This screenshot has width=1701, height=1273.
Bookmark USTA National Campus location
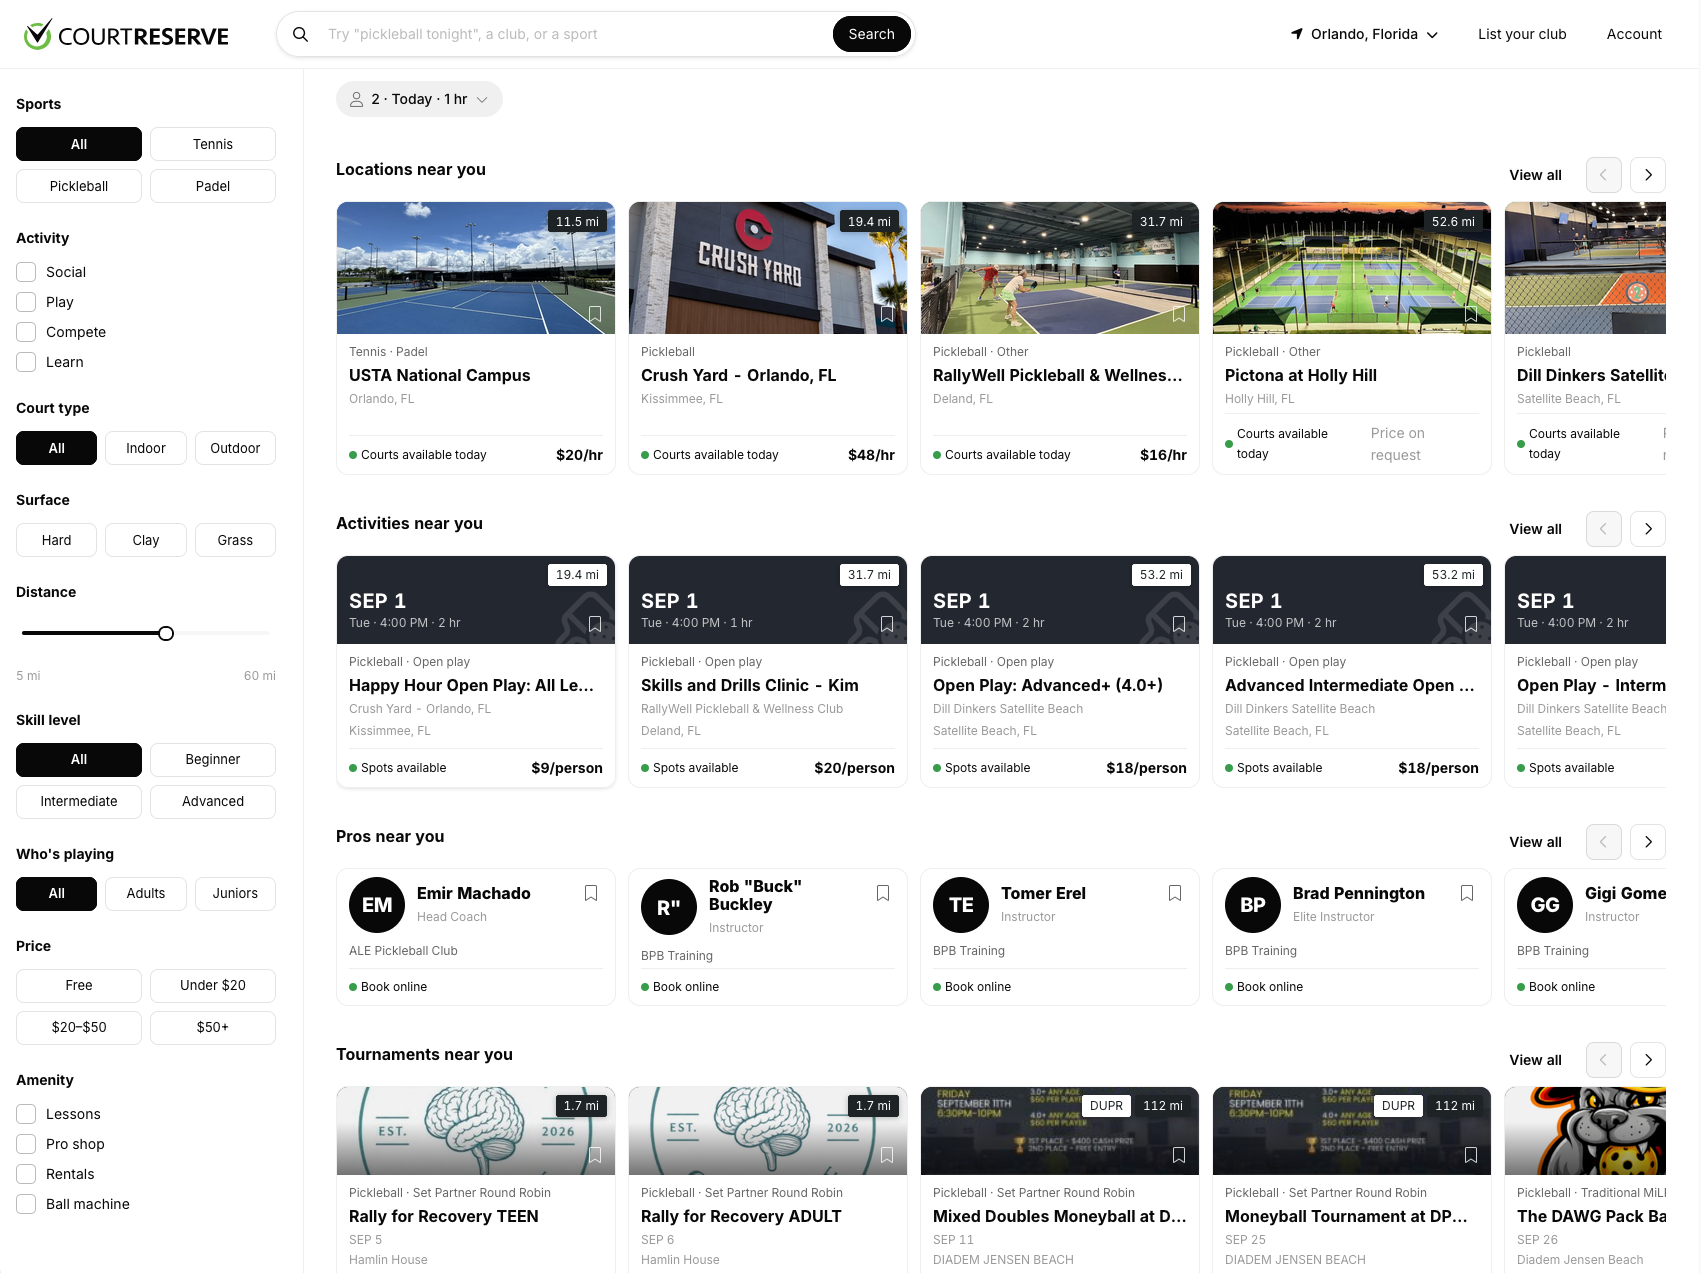tap(595, 314)
